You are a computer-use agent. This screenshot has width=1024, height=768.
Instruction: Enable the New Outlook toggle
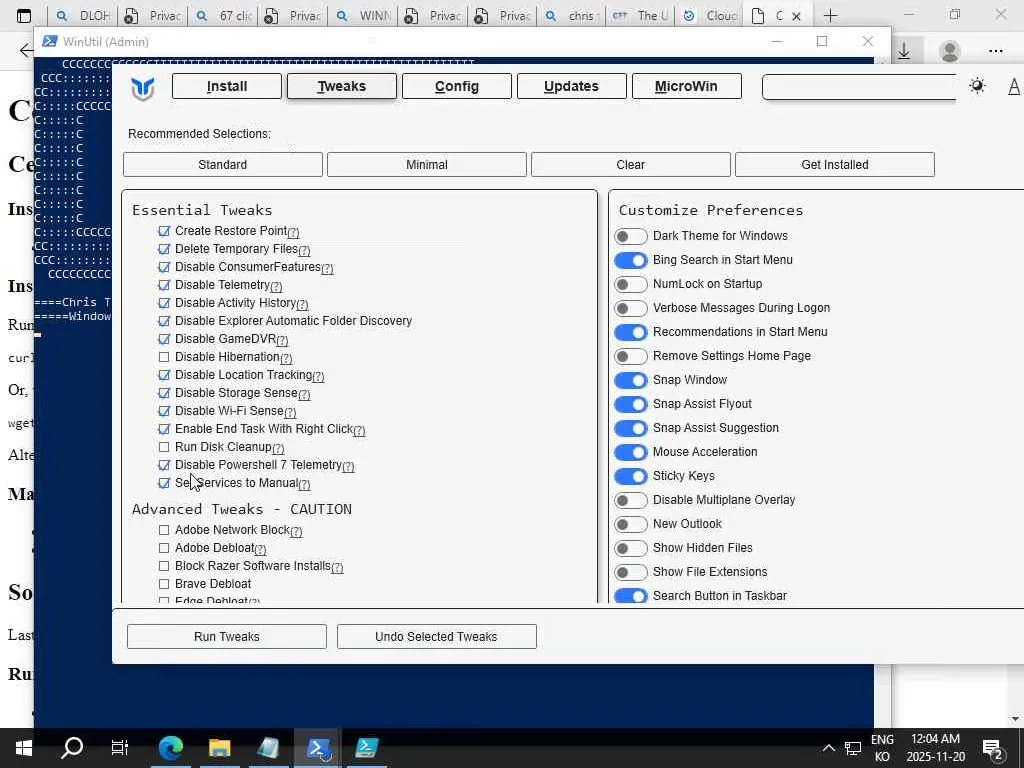click(631, 524)
